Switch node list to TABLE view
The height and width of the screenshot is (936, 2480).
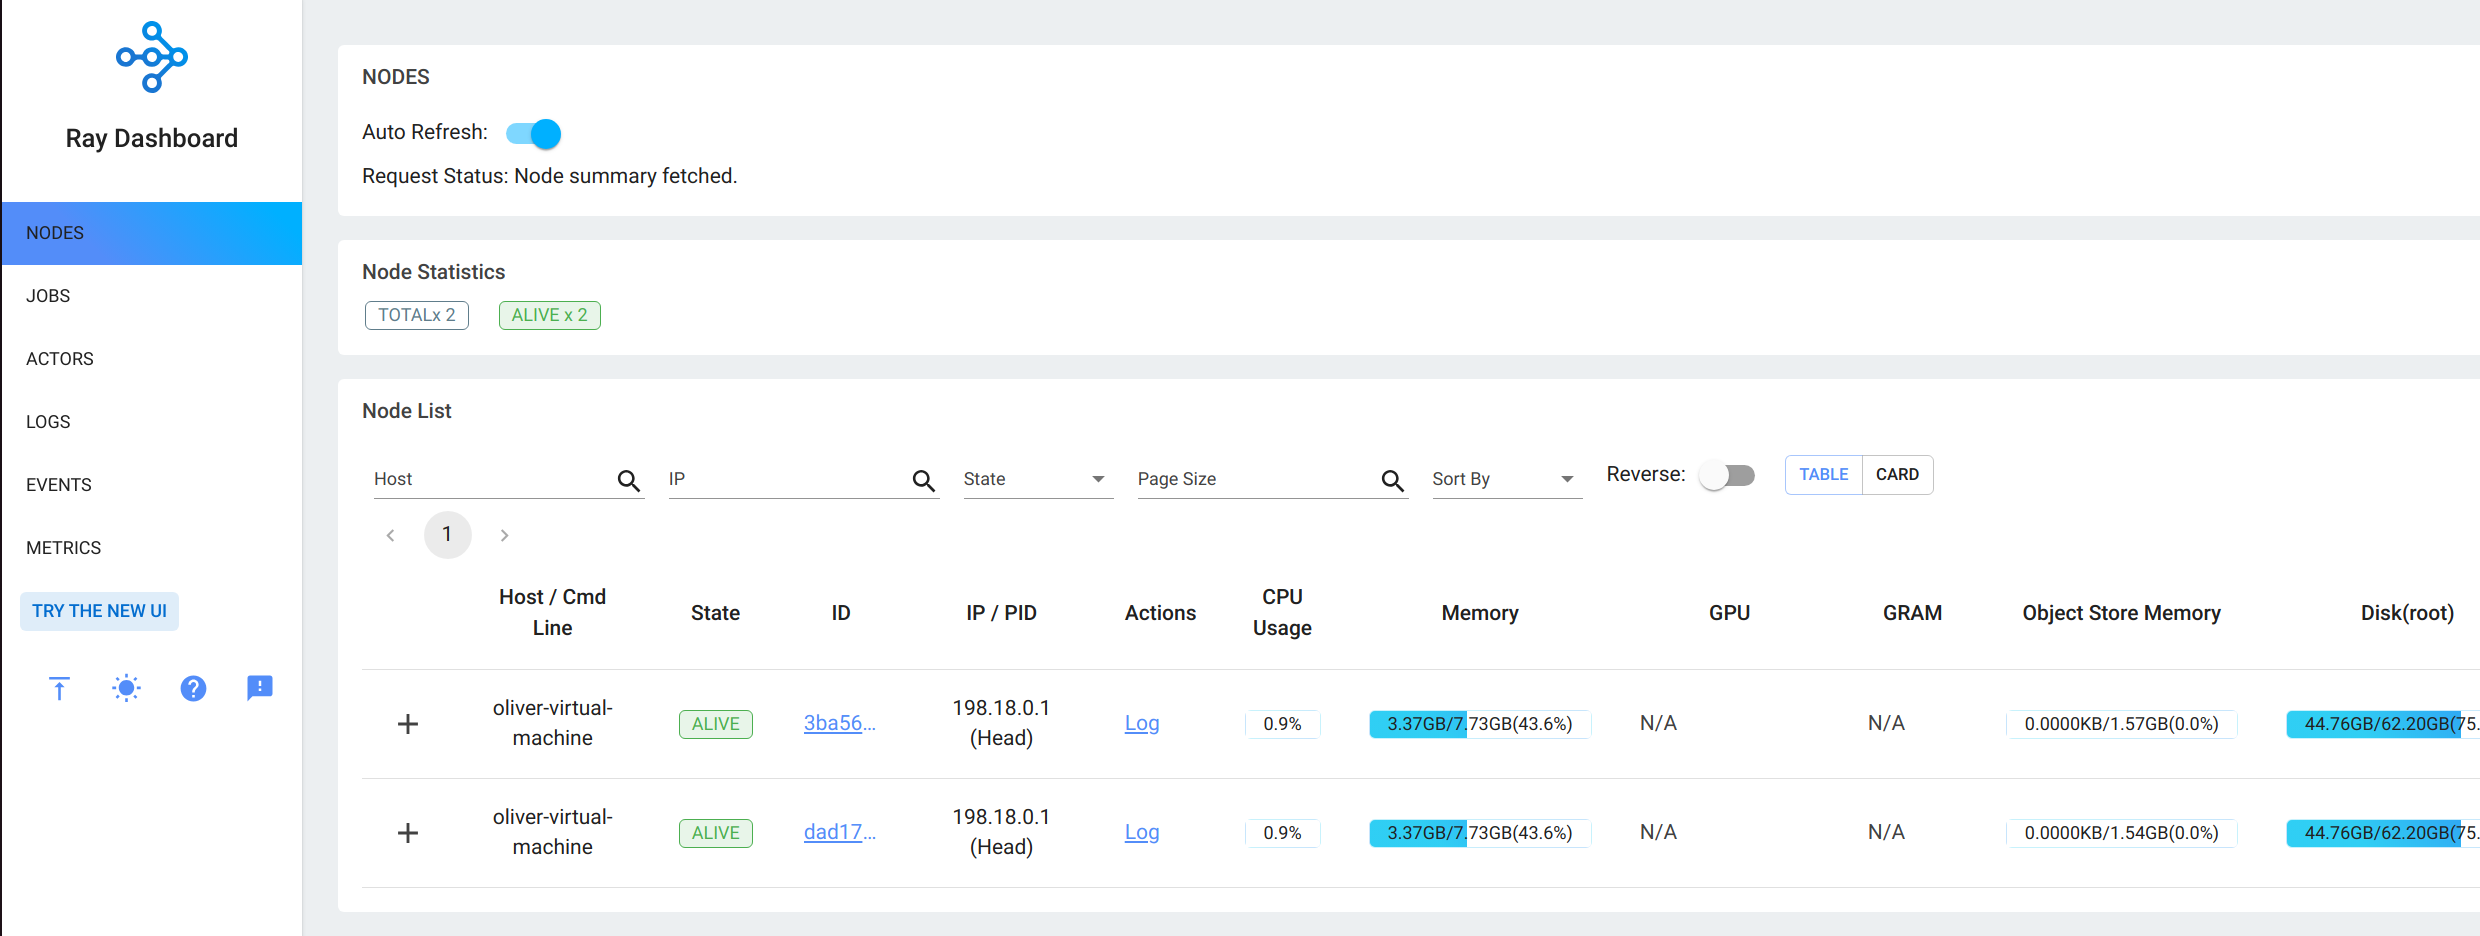[1823, 475]
